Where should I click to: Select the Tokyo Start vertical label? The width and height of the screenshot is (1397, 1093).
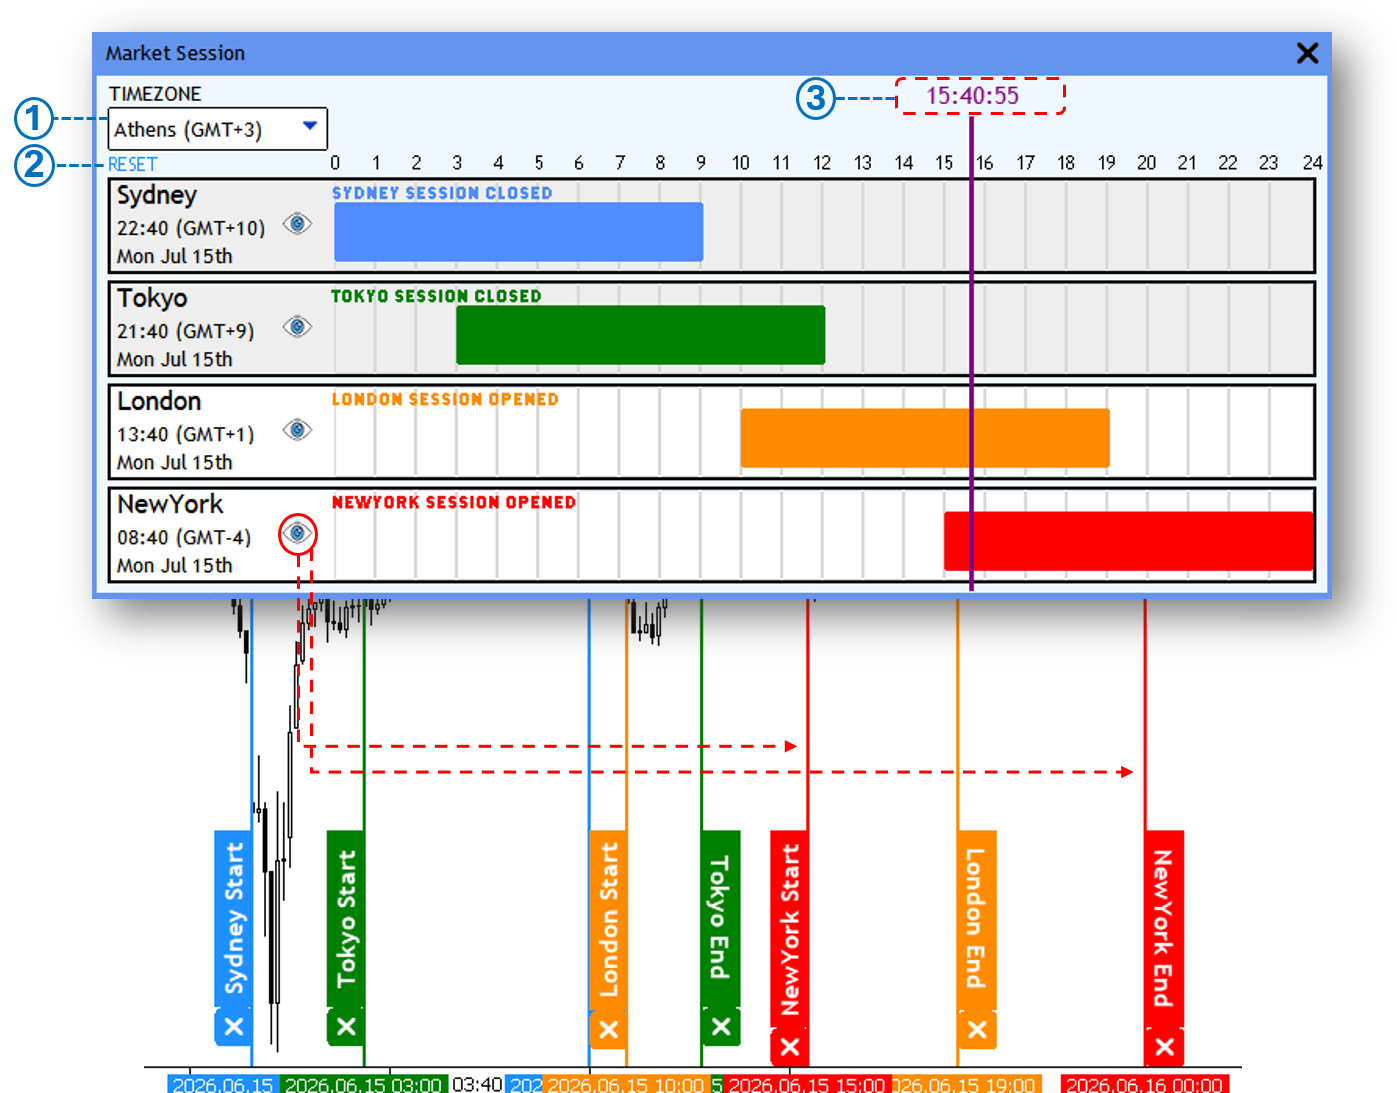pos(346,919)
